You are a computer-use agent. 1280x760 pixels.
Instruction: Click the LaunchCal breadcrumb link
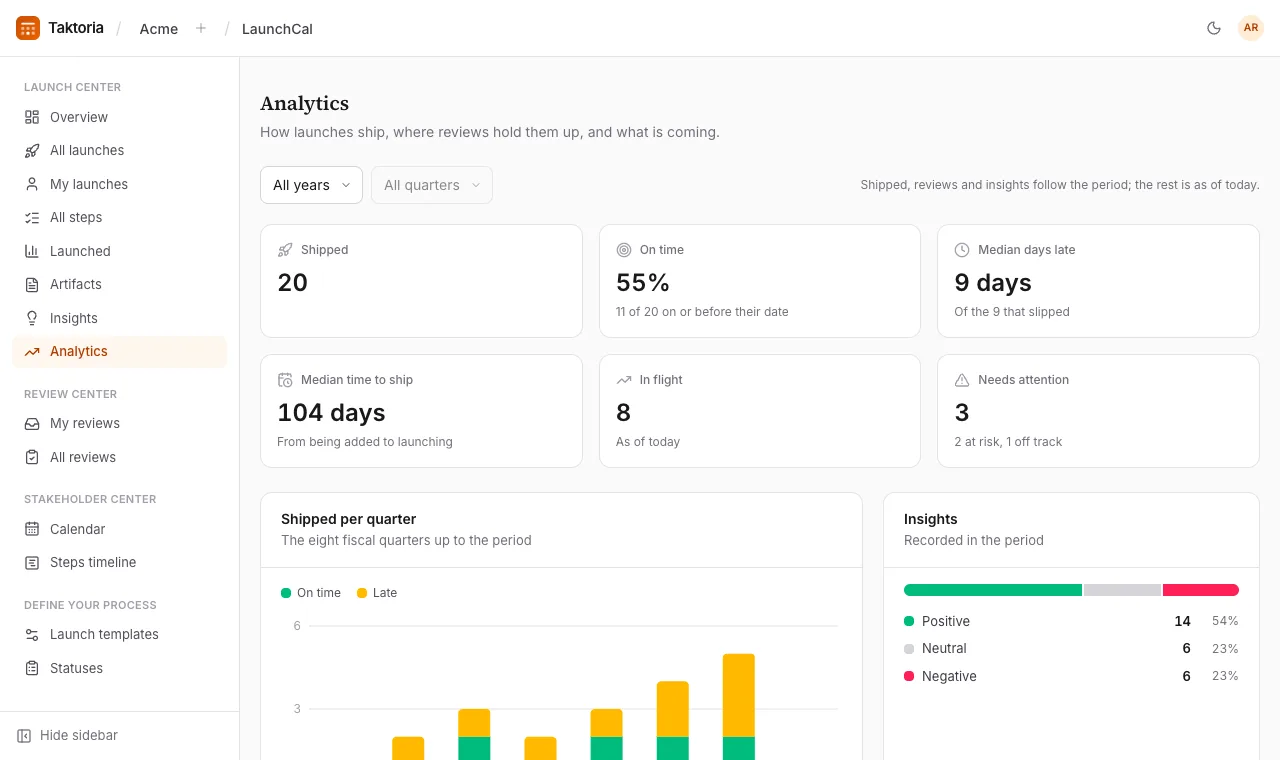coord(277,29)
